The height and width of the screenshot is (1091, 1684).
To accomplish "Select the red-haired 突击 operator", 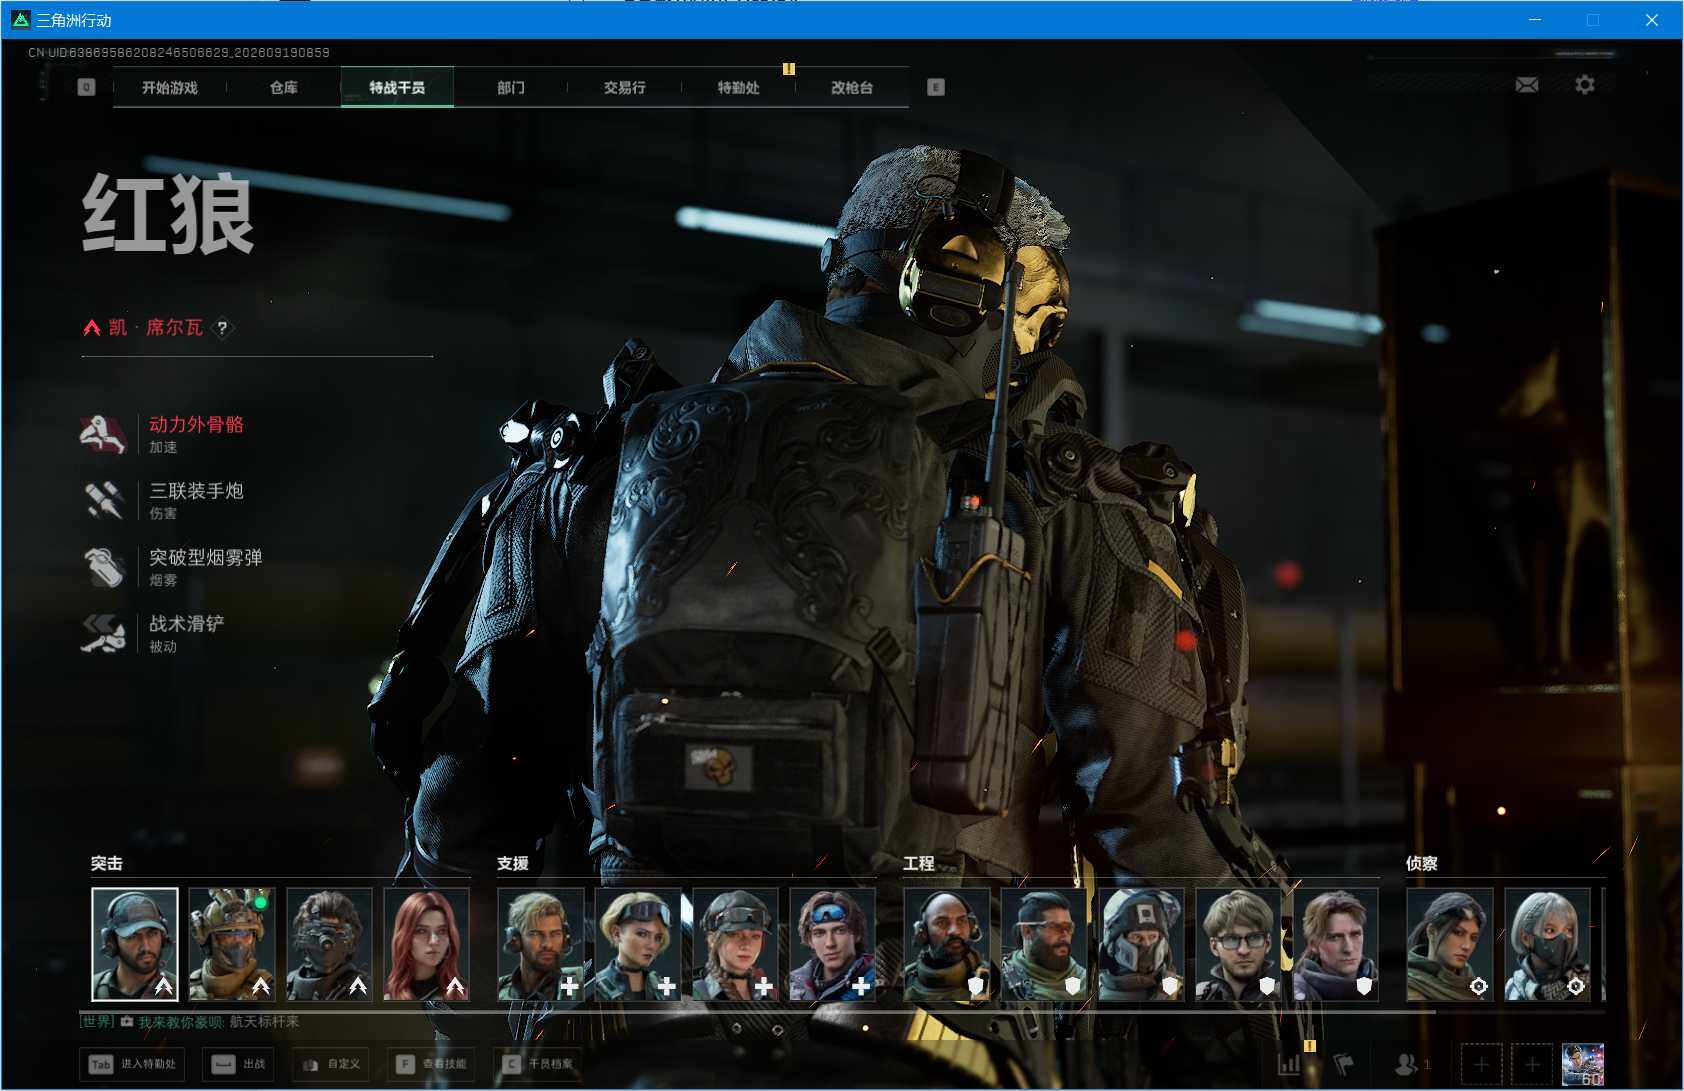I will (x=427, y=944).
